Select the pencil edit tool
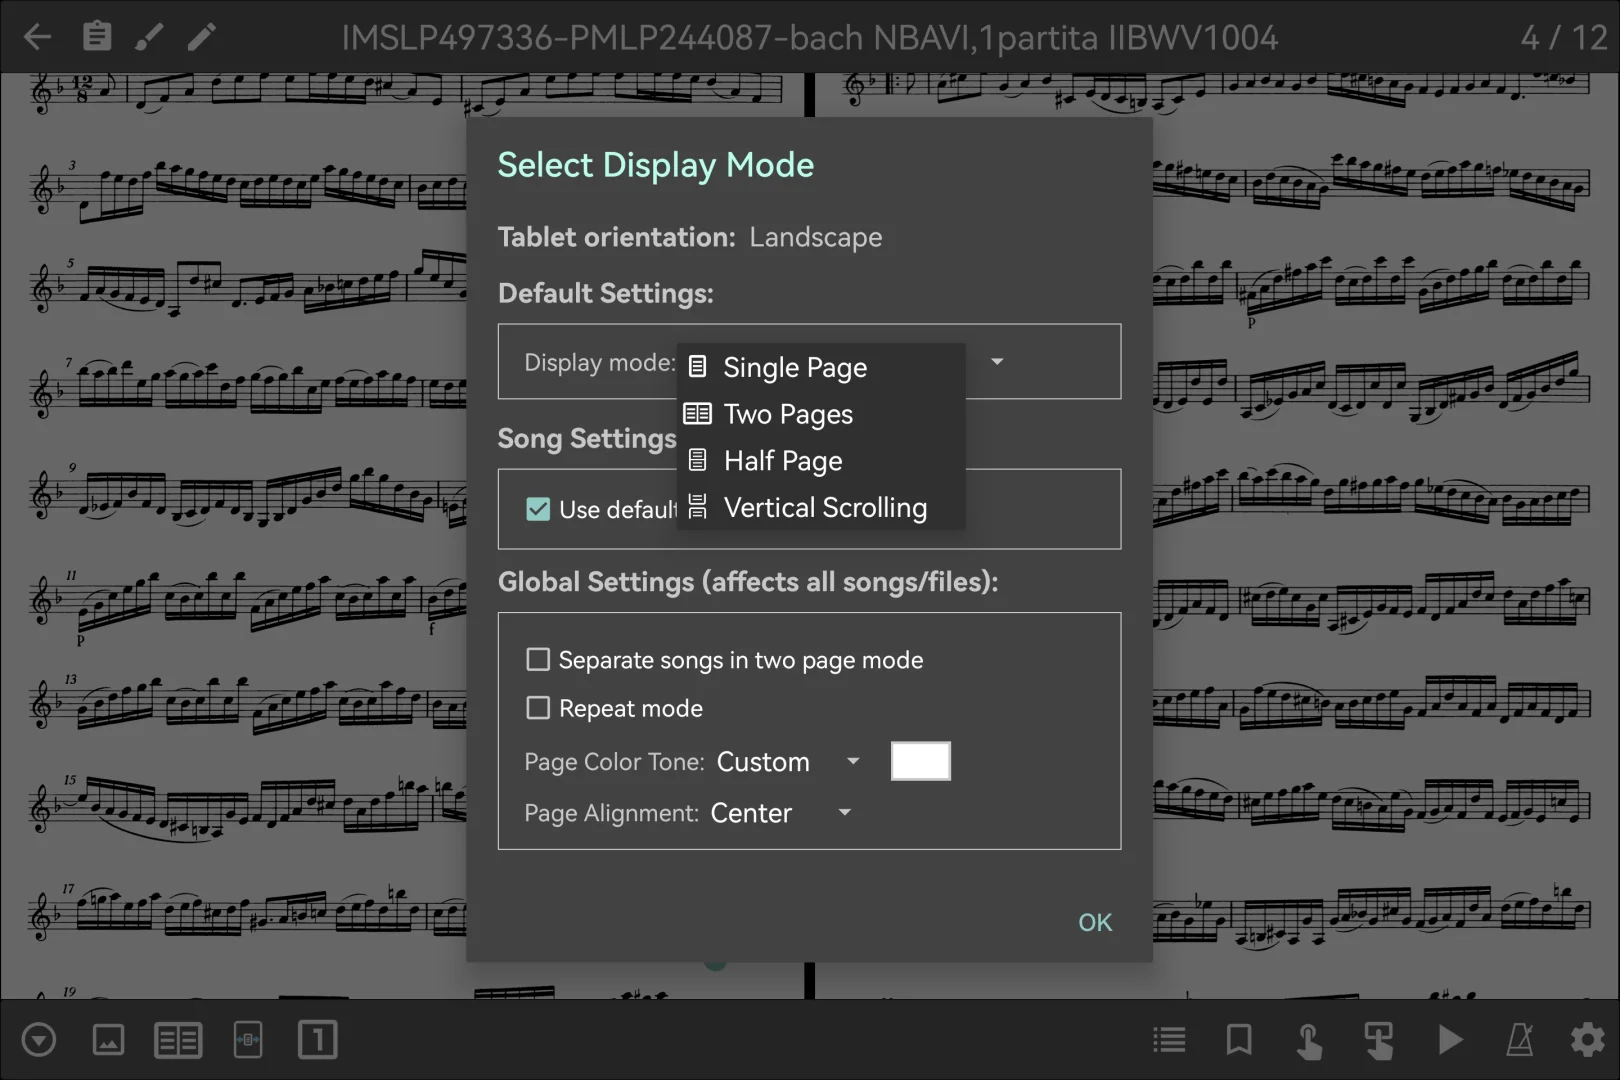The height and width of the screenshot is (1080, 1620). [201, 37]
